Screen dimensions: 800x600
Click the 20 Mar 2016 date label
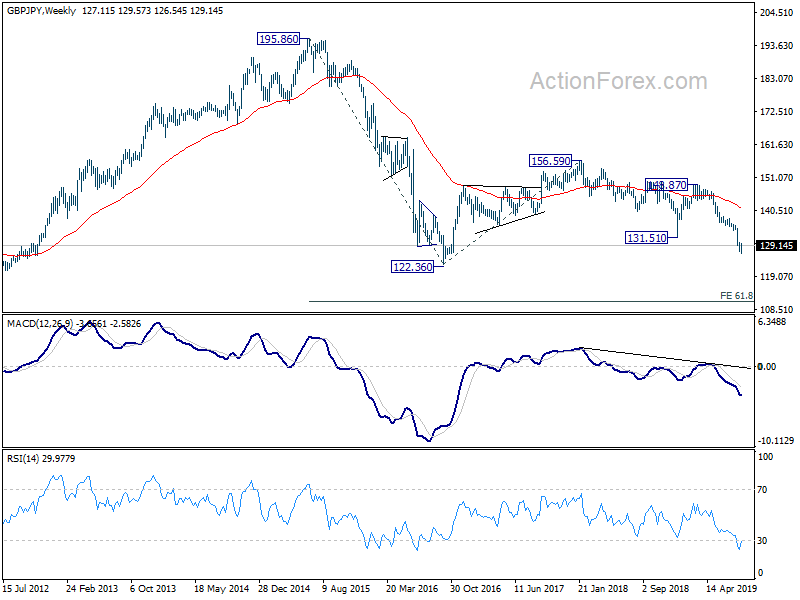412,588
